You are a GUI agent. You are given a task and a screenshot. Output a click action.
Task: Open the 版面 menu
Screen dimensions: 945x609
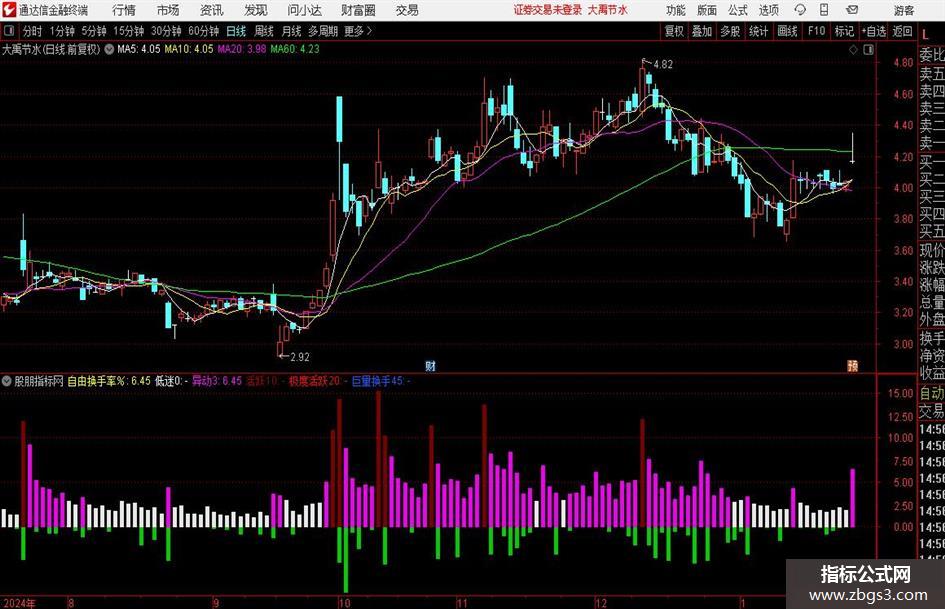[x=706, y=10]
